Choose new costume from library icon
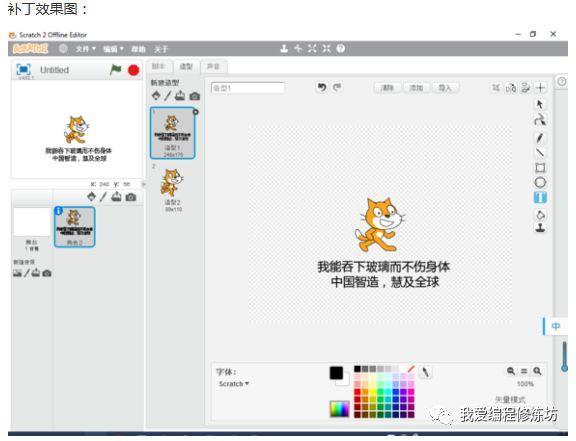Screen dimensions: 576x441 [x=156, y=96]
